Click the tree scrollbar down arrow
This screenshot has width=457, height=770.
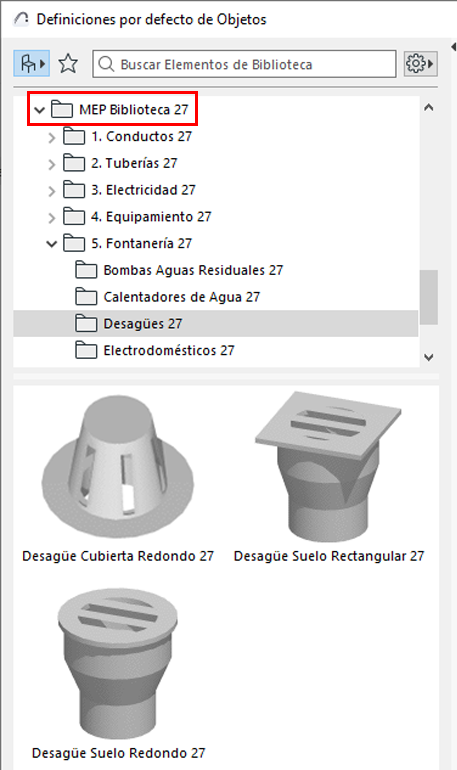tap(429, 357)
